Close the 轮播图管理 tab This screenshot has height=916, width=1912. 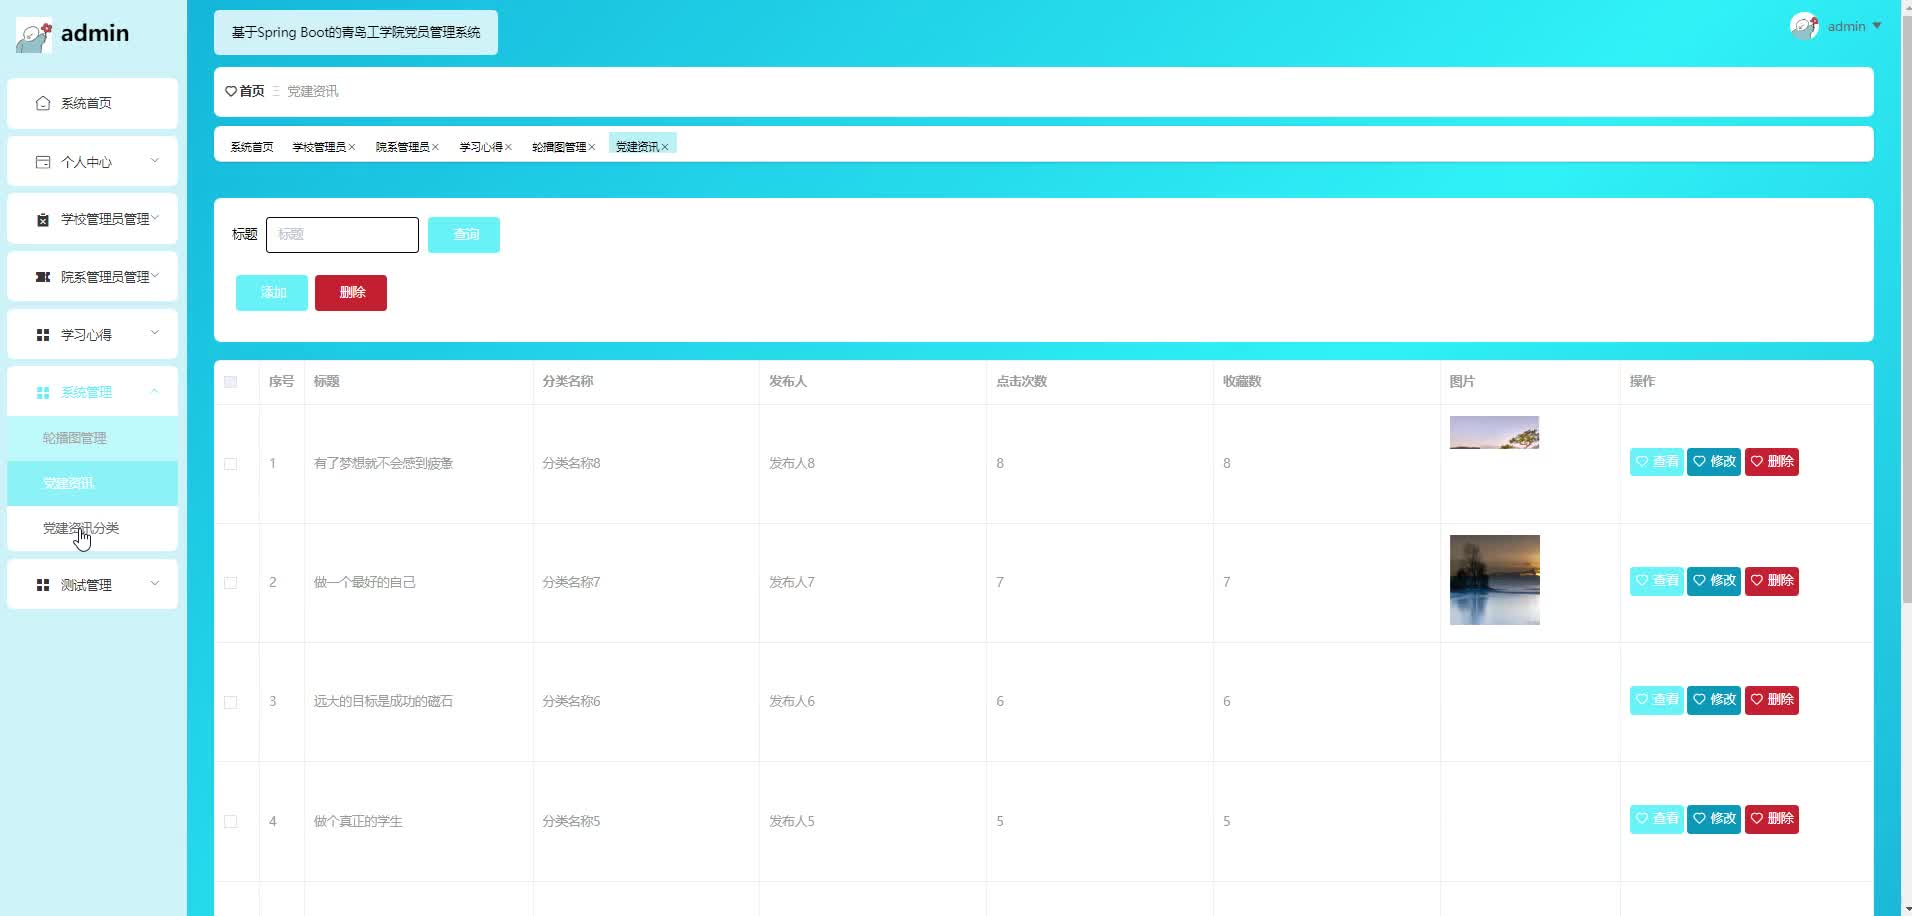click(x=592, y=147)
